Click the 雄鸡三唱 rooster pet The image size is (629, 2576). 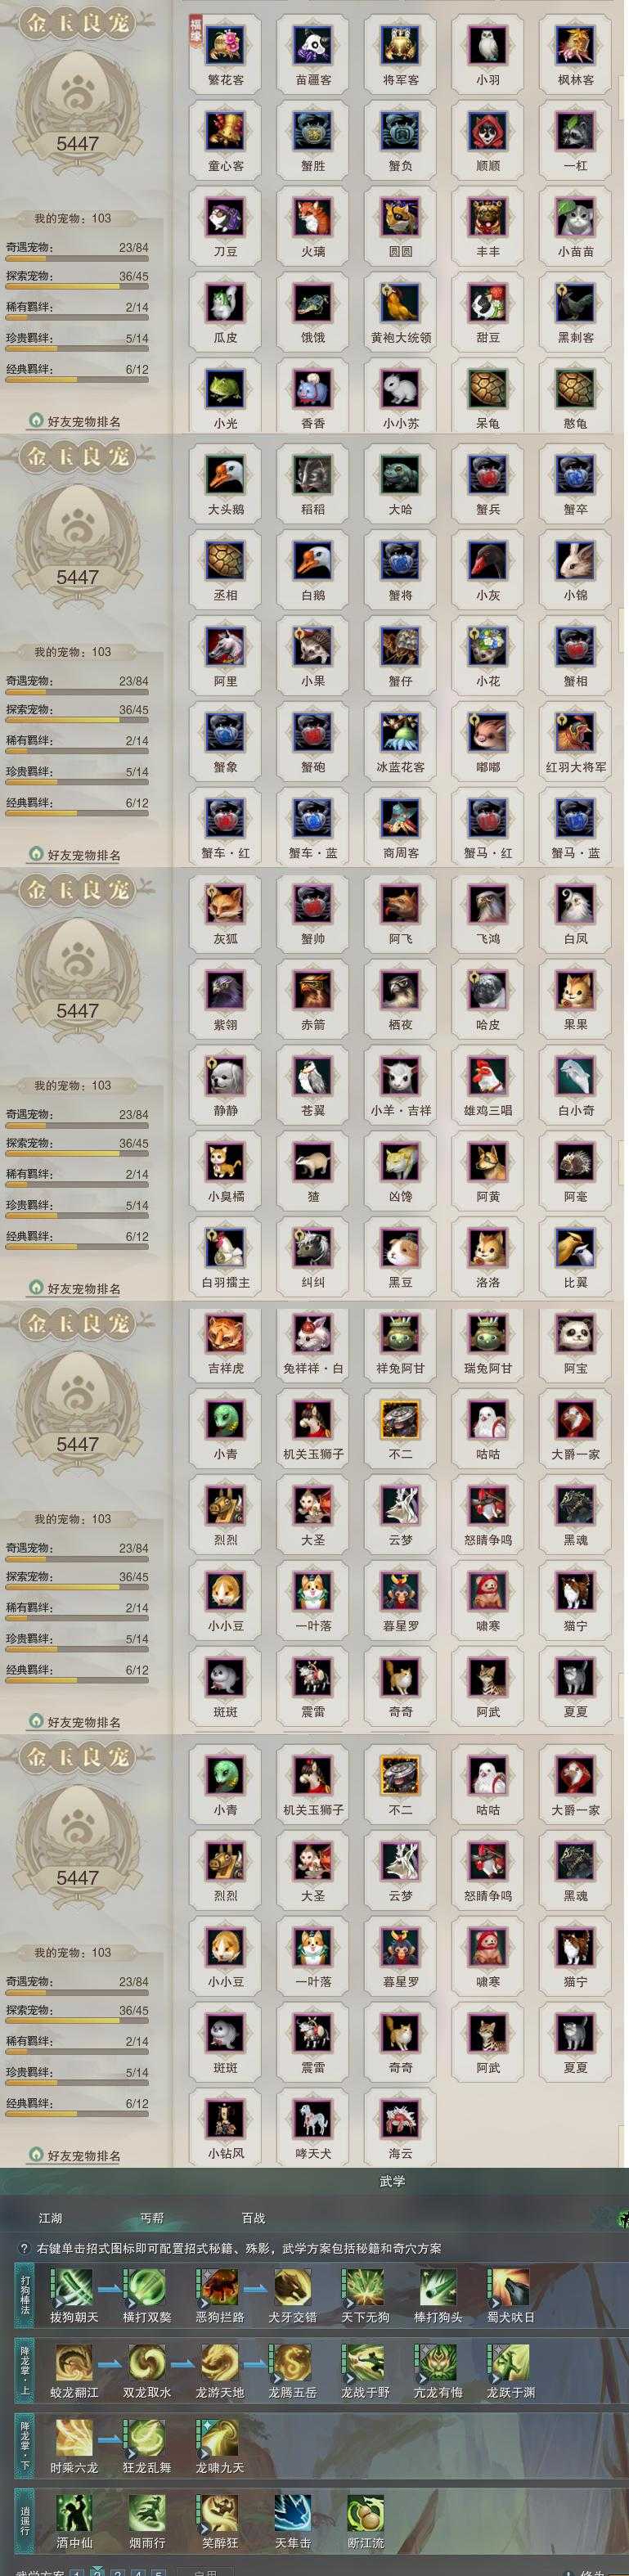[488, 1077]
